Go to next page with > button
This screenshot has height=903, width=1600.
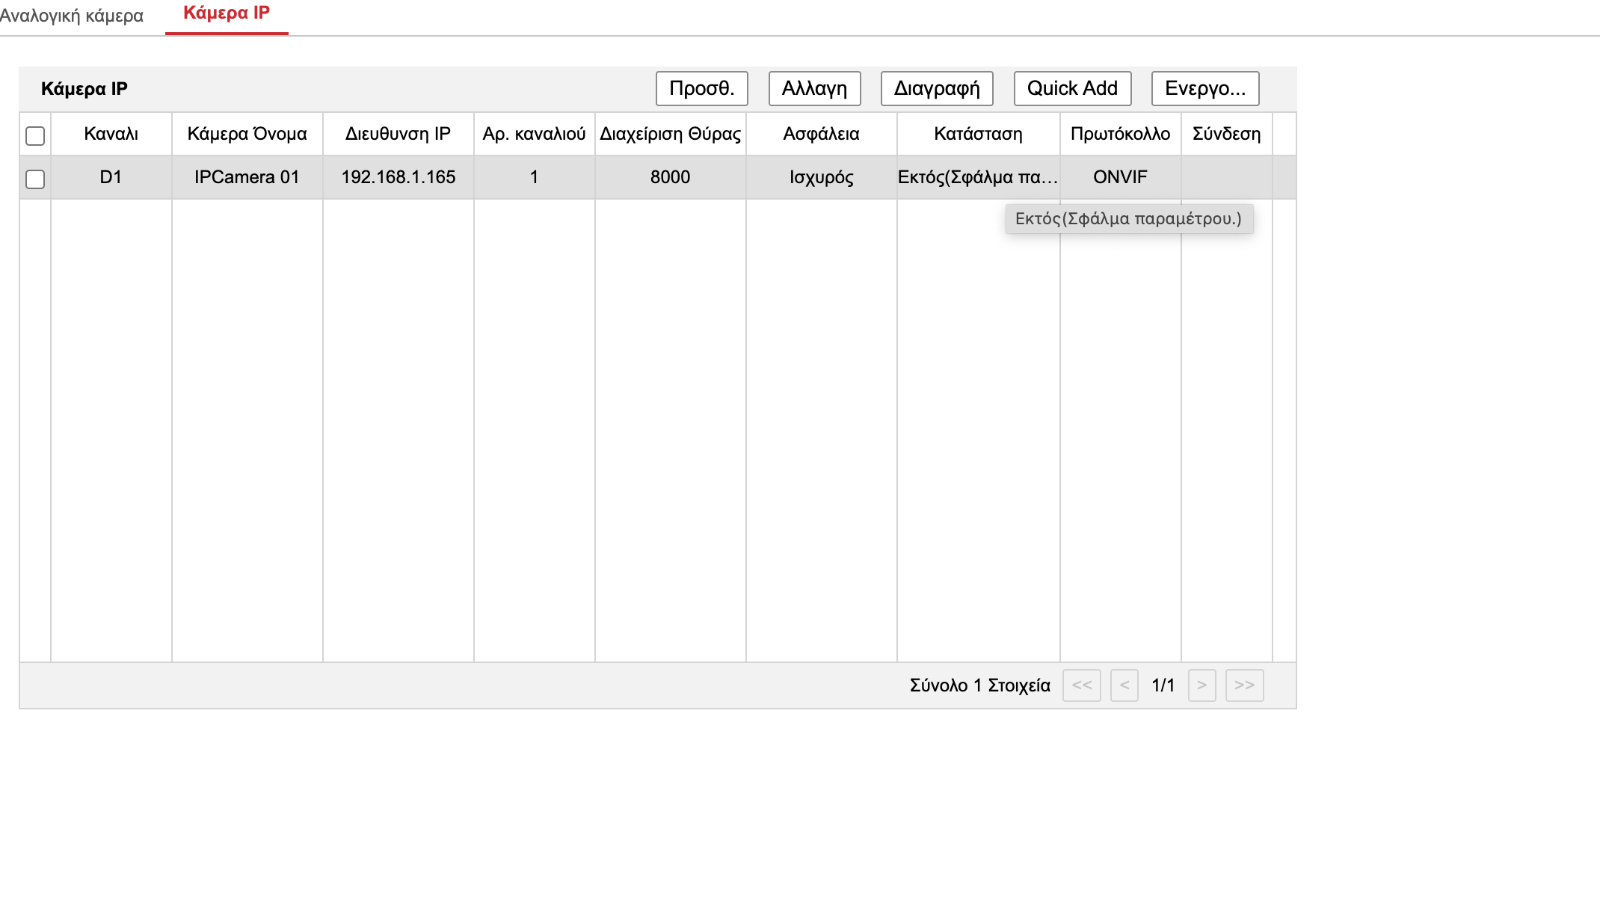(x=1202, y=685)
